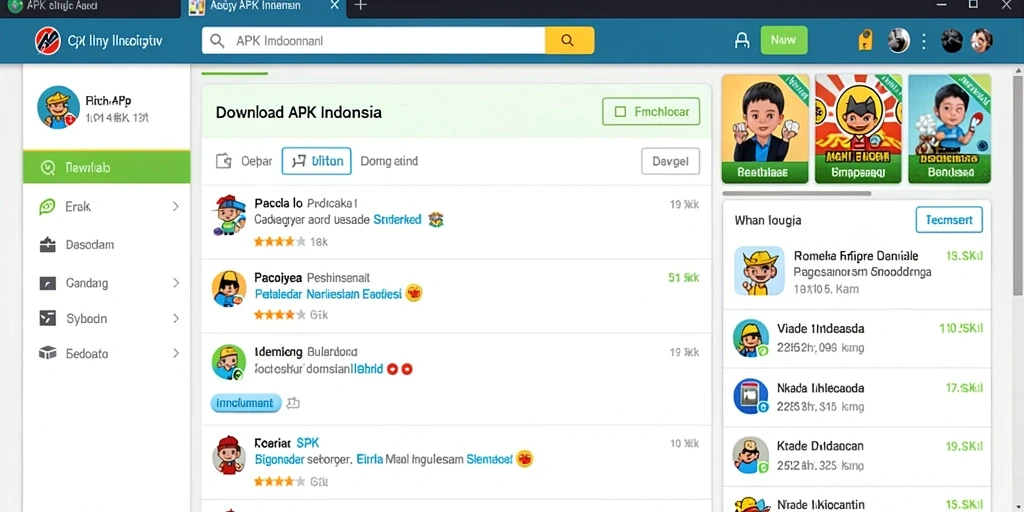This screenshot has height=512, width=1024.
Task: Click the Bigoneder link text
Action: click(280, 459)
